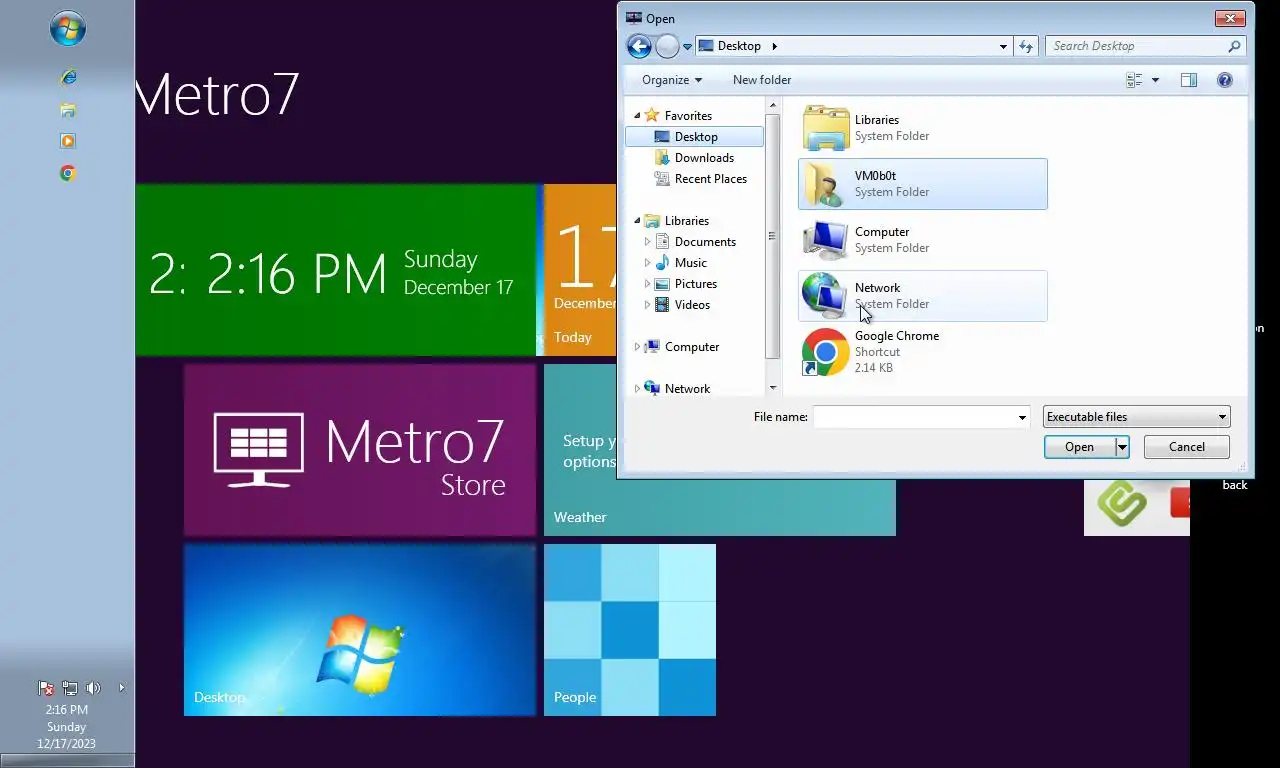Viewport: 1280px width, 768px height.
Task: Open Windows Media Player sidebar icon
Action: (x=68, y=141)
